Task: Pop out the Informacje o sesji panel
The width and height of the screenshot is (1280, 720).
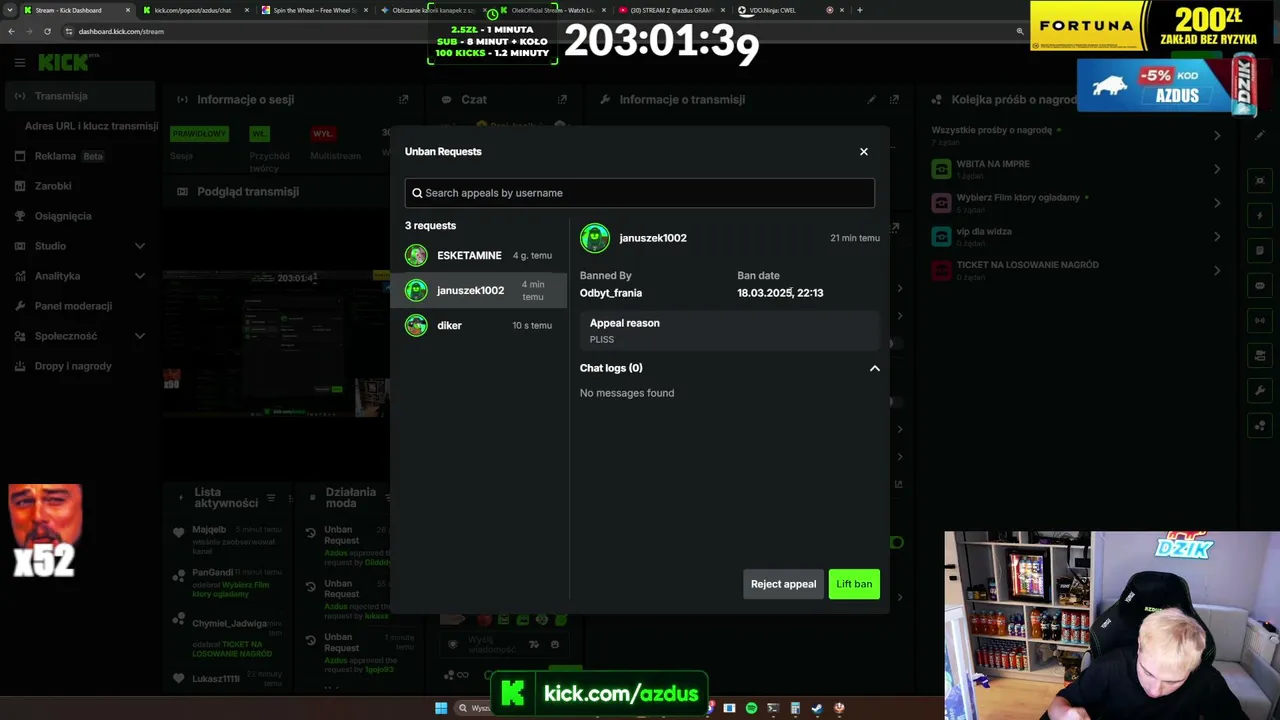Action: 404,100
